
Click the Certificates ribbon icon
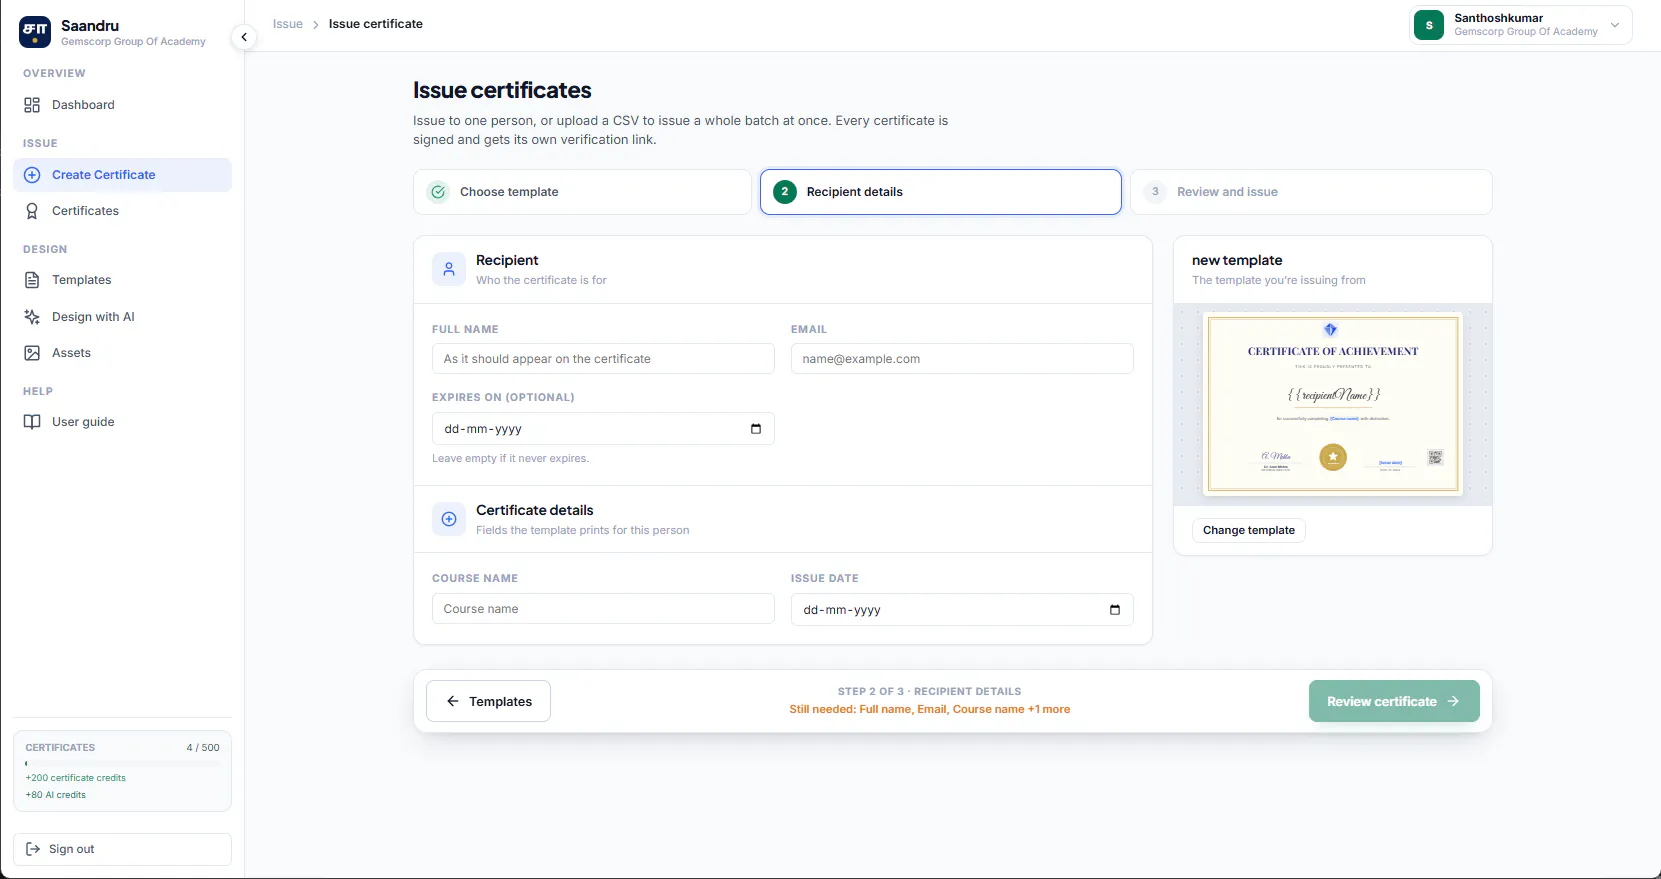tap(32, 211)
